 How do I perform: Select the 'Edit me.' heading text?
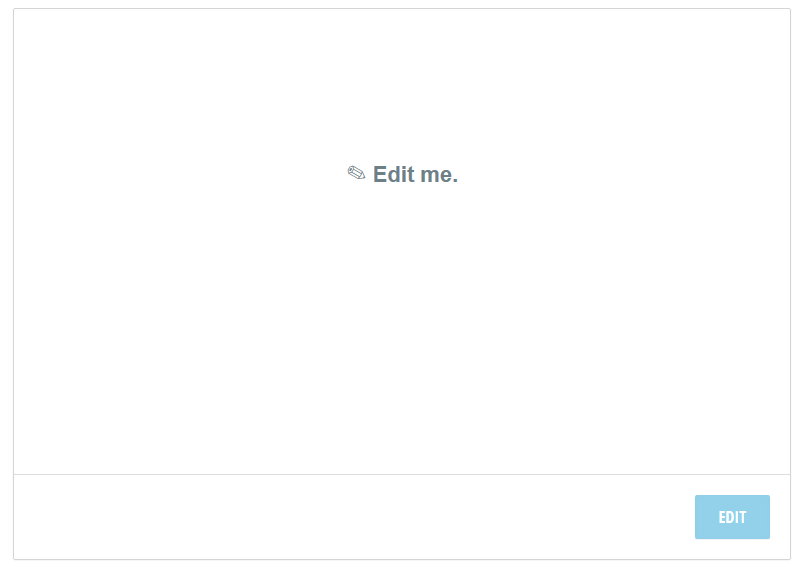click(415, 175)
